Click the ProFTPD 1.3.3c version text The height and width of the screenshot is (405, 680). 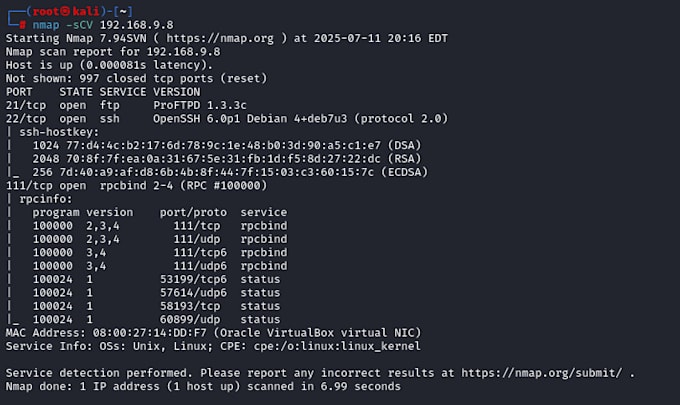click(x=200, y=105)
